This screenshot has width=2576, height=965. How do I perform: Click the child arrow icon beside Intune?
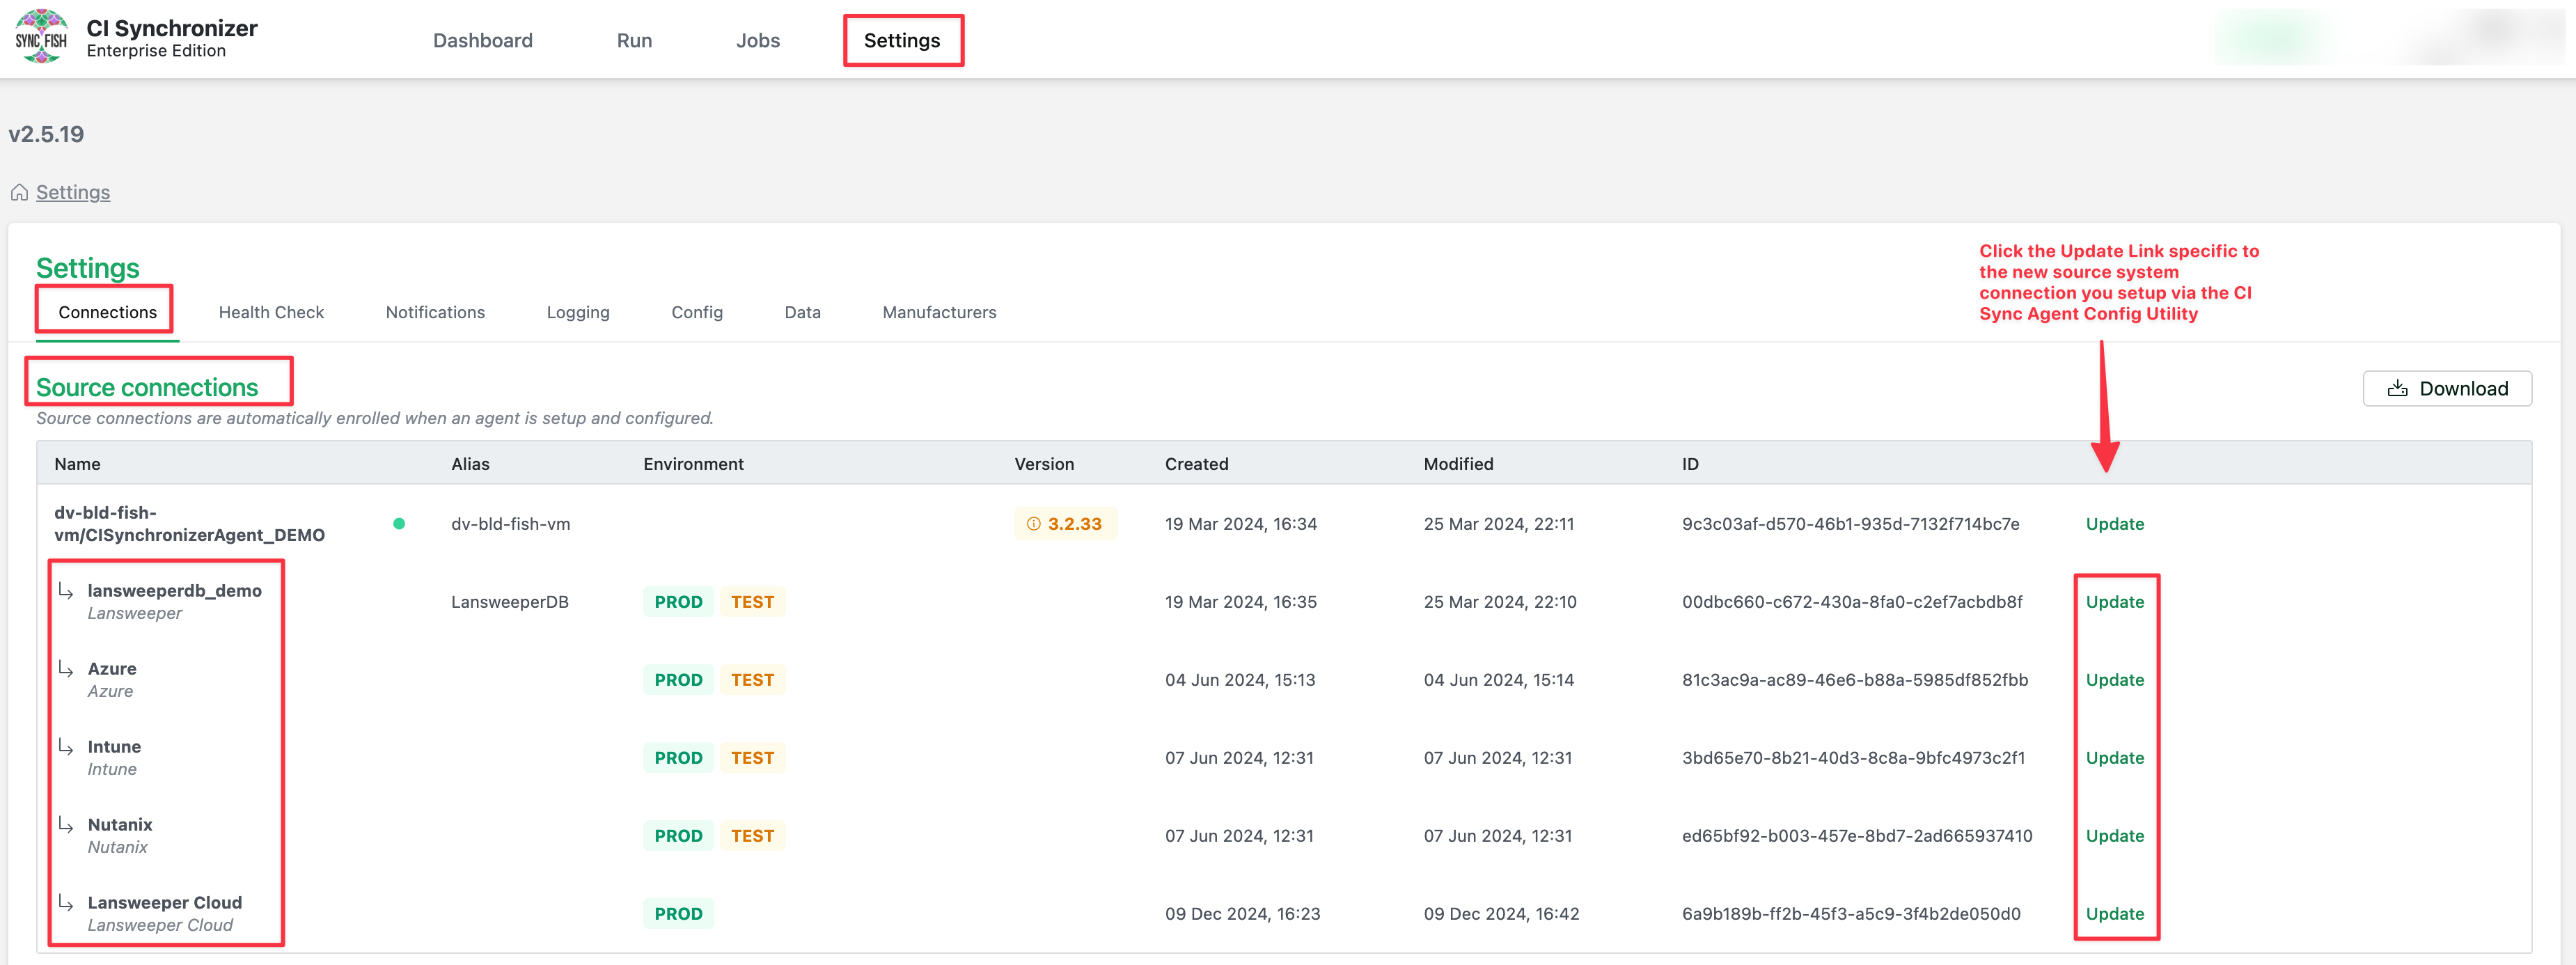pyautogui.click(x=66, y=746)
